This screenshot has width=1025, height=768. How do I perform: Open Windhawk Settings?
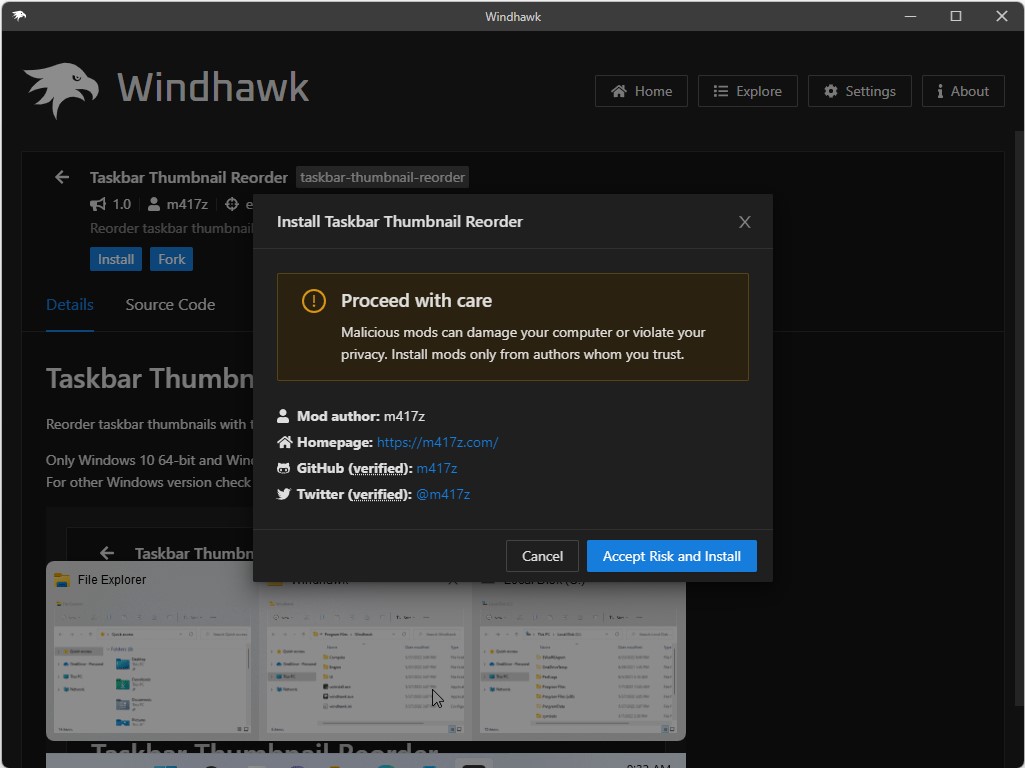[859, 91]
